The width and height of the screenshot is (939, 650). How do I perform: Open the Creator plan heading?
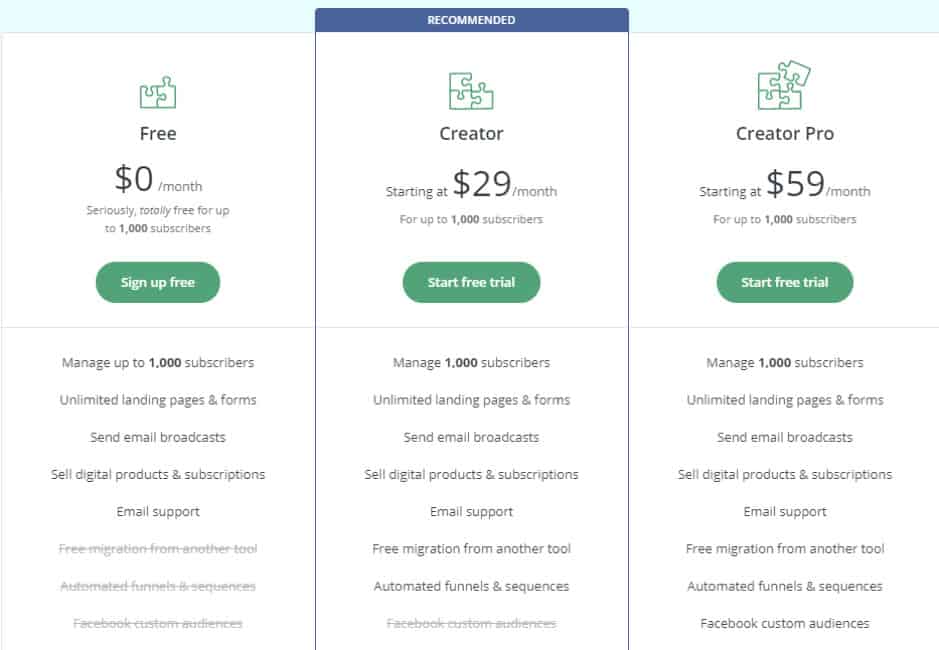(471, 133)
